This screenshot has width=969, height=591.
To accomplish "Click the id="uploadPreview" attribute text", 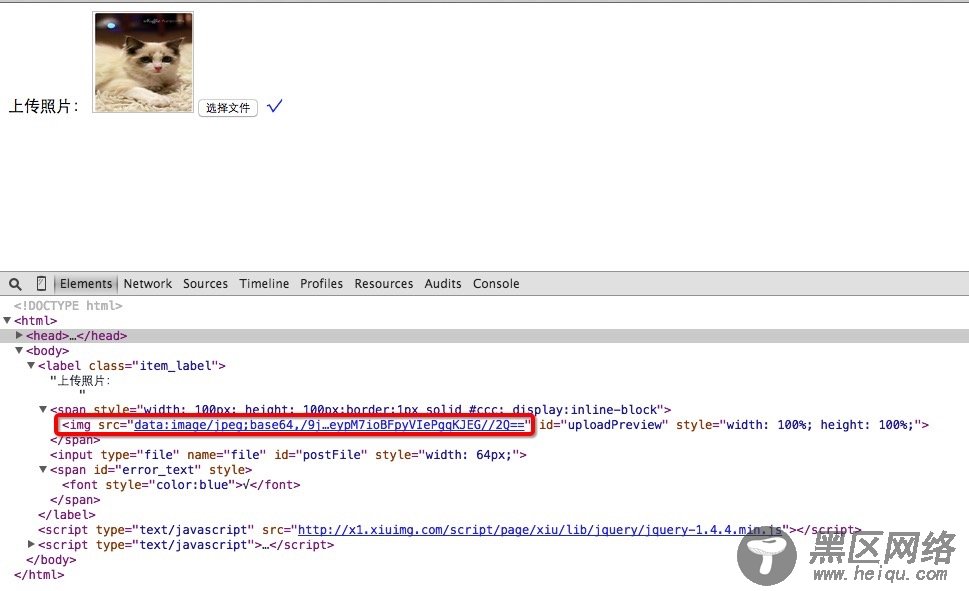I will (604, 425).
